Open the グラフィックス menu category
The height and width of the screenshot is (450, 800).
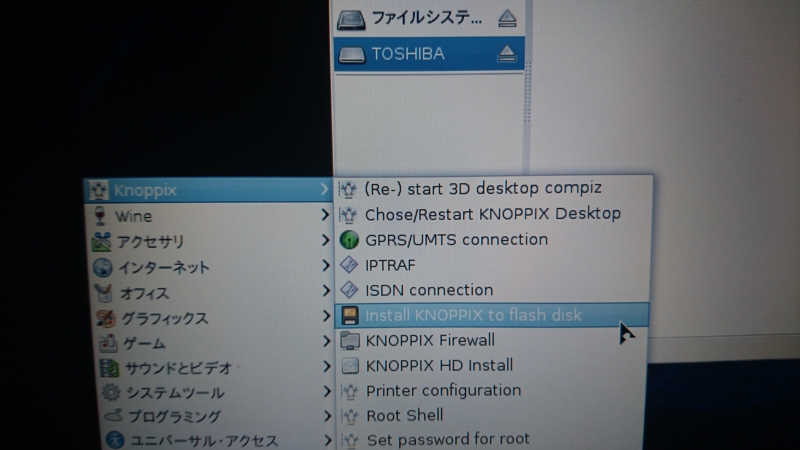(214, 318)
